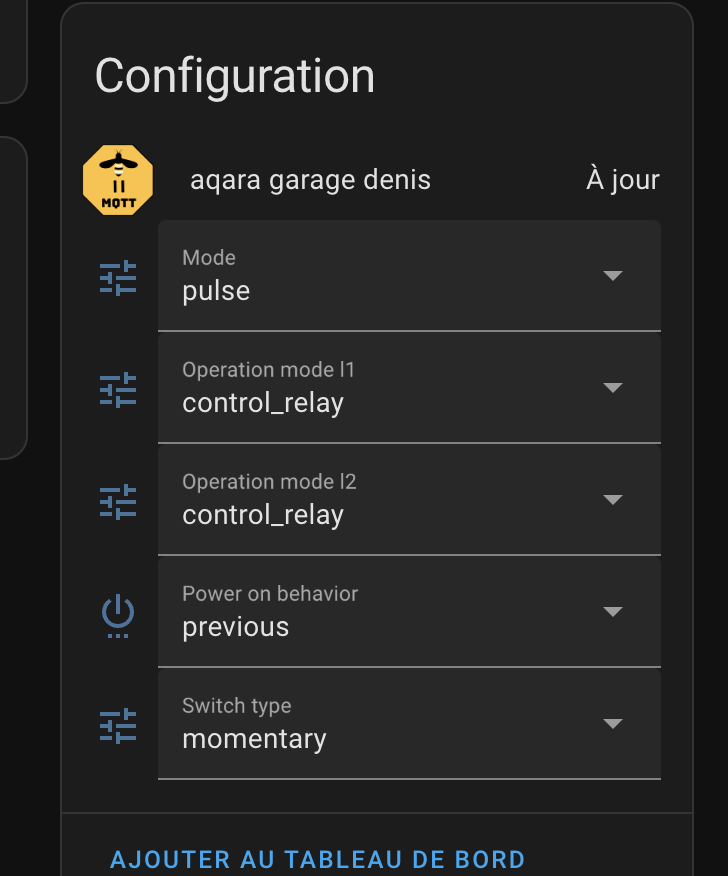Click the Configuration card heading
The image size is (728, 876).
click(235, 77)
